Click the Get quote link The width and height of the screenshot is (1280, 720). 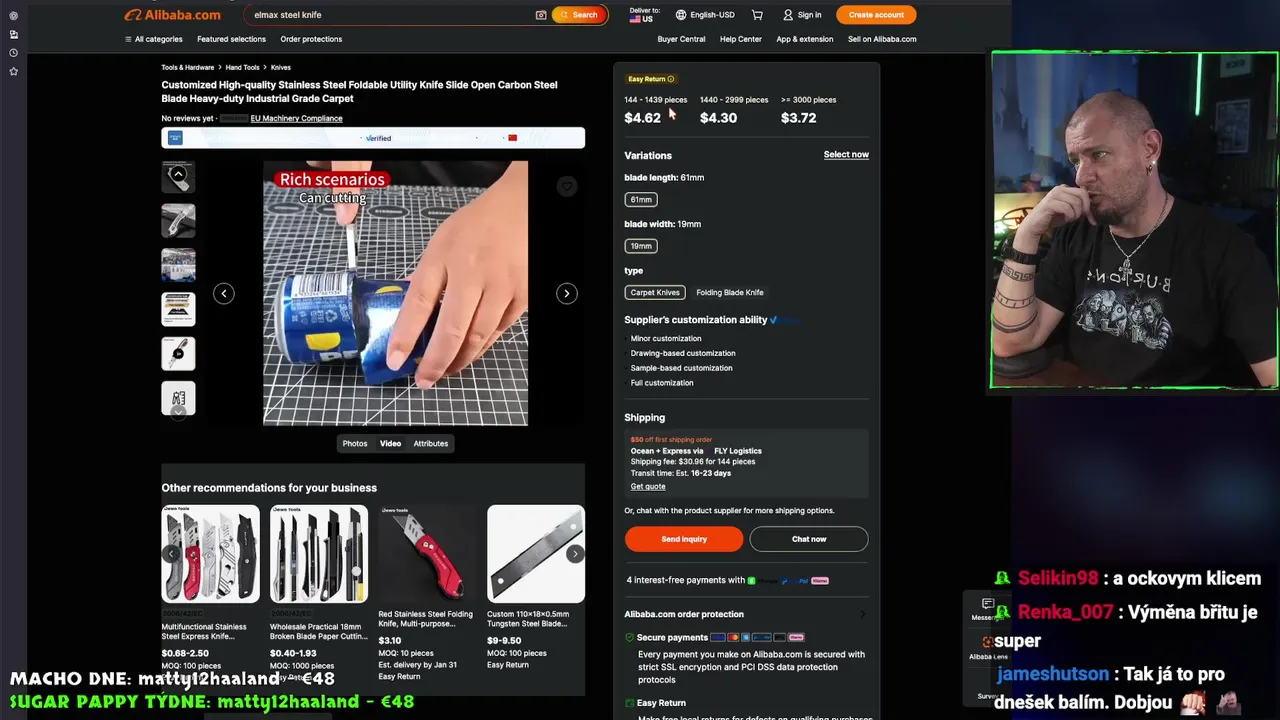[x=648, y=487]
